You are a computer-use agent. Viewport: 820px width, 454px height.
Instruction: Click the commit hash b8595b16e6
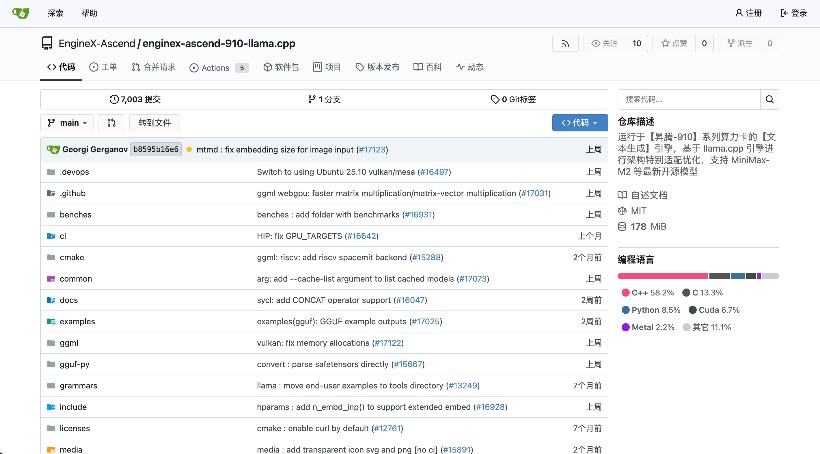[x=156, y=149]
